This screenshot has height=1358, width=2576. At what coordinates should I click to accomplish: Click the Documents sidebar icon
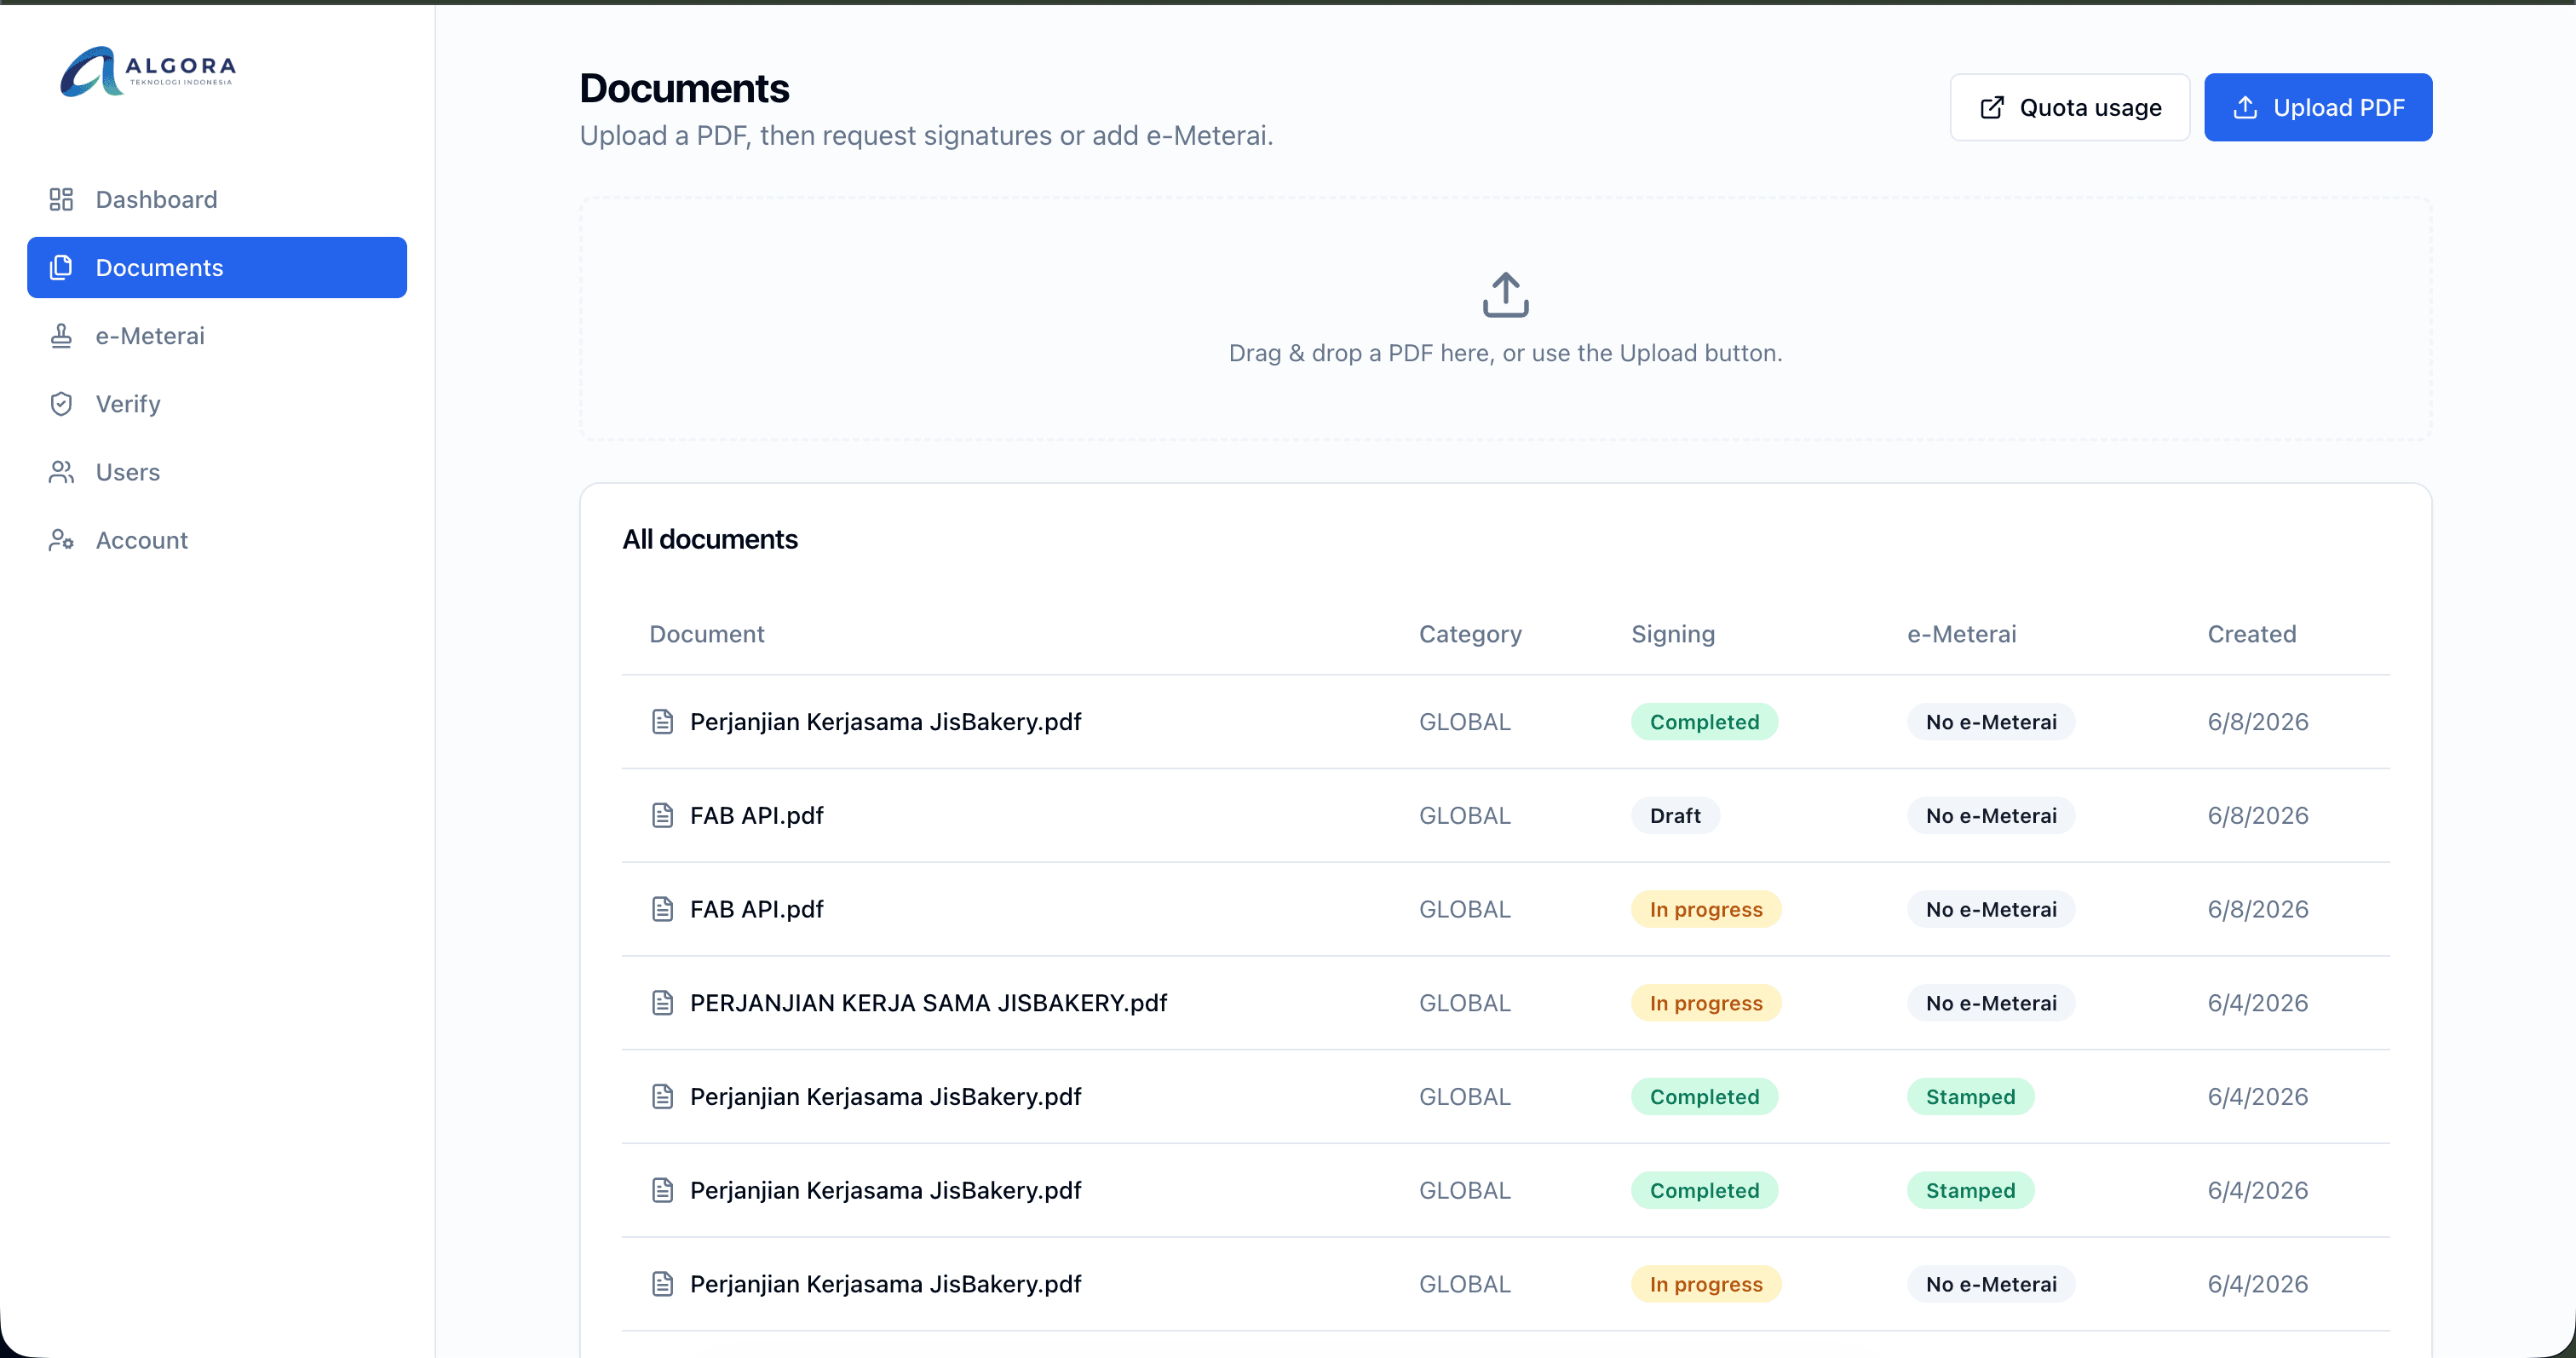(61, 267)
